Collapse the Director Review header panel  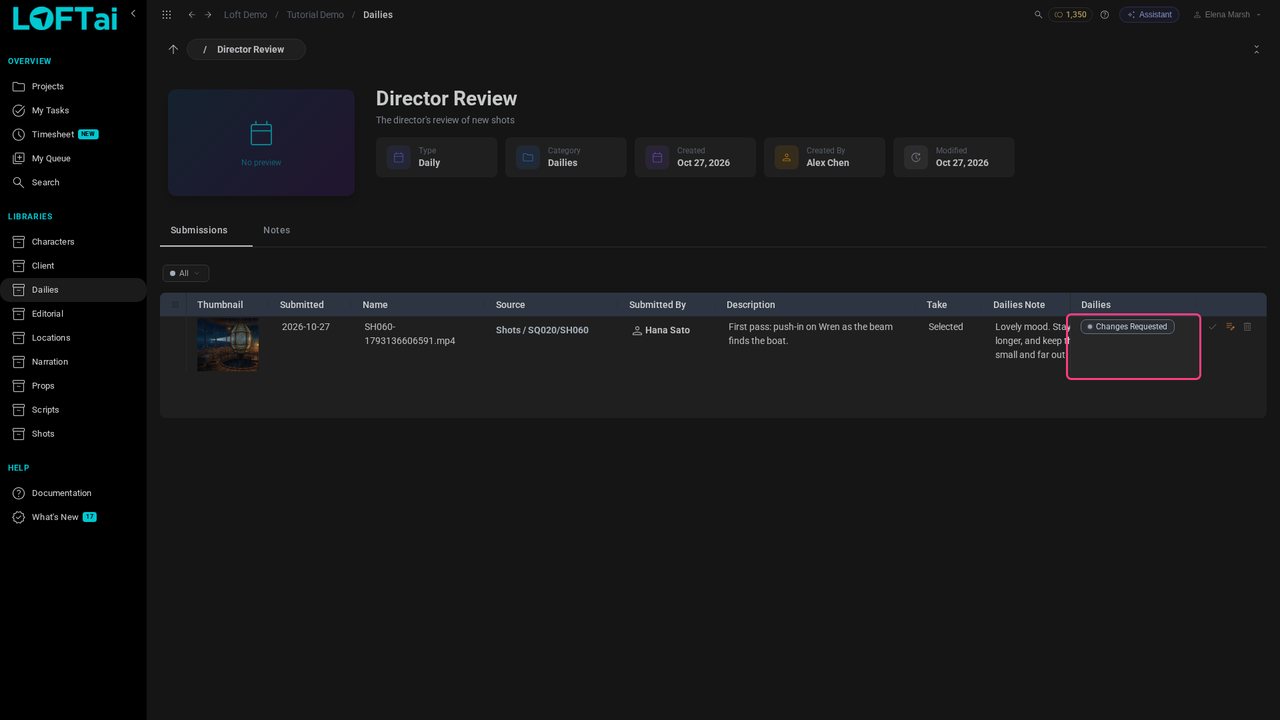pyautogui.click(x=1256, y=49)
